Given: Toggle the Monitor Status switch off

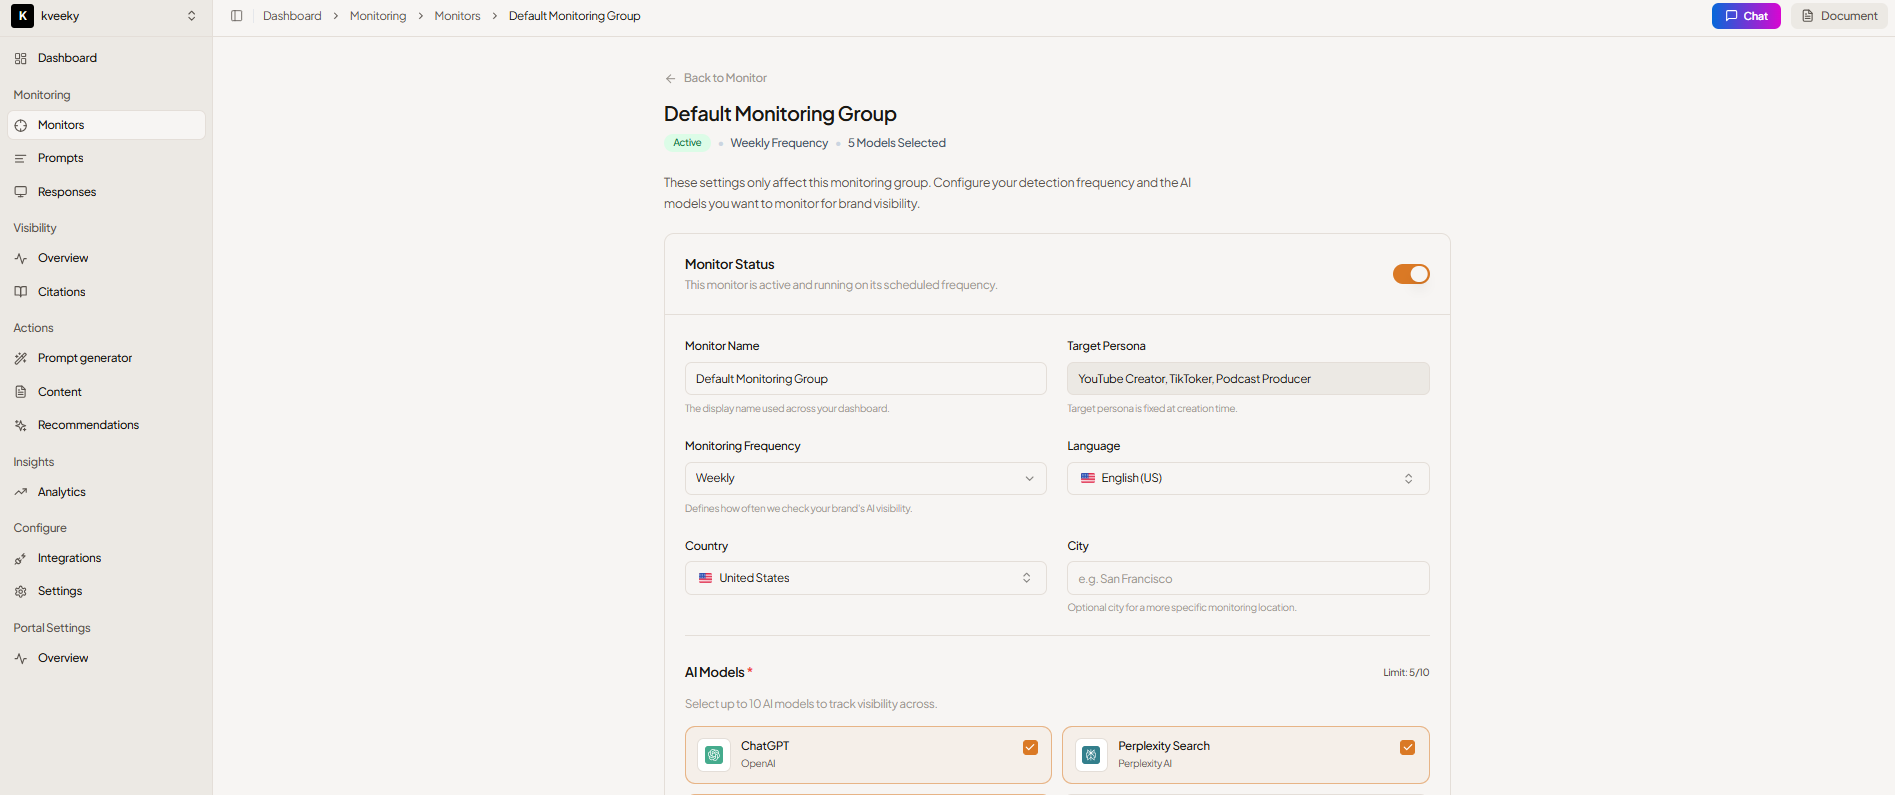Looking at the screenshot, I should pyautogui.click(x=1410, y=274).
